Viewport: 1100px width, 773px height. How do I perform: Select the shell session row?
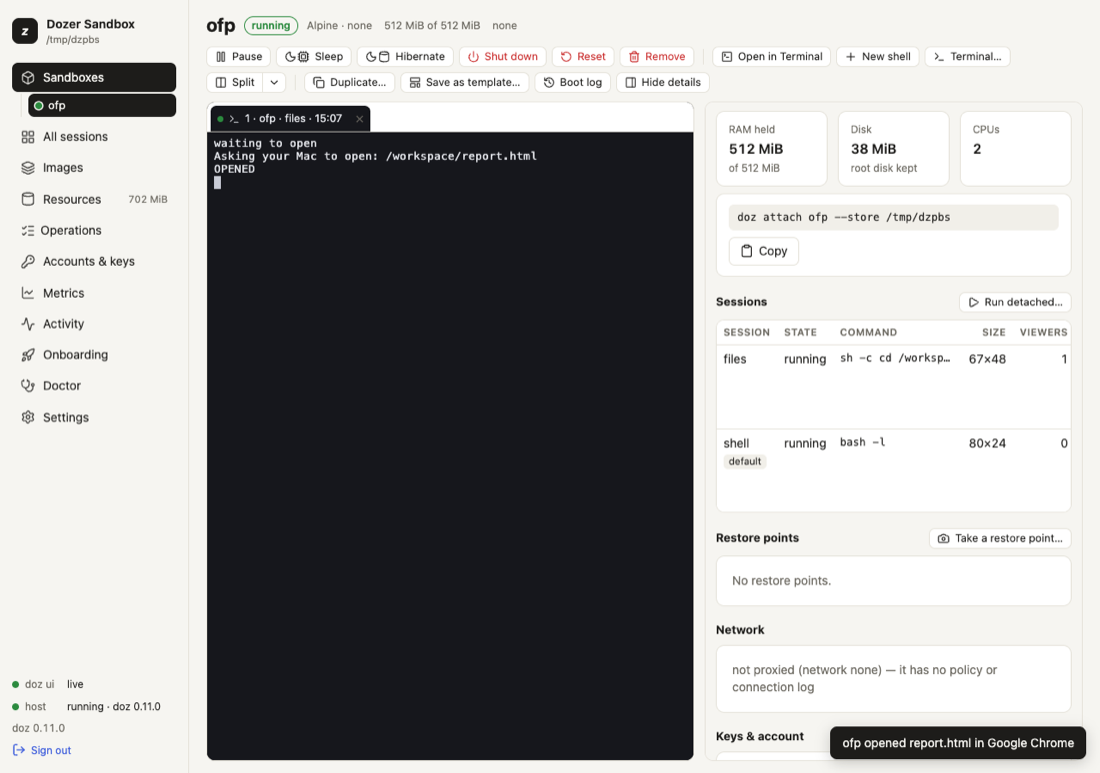[x=894, y=470]
